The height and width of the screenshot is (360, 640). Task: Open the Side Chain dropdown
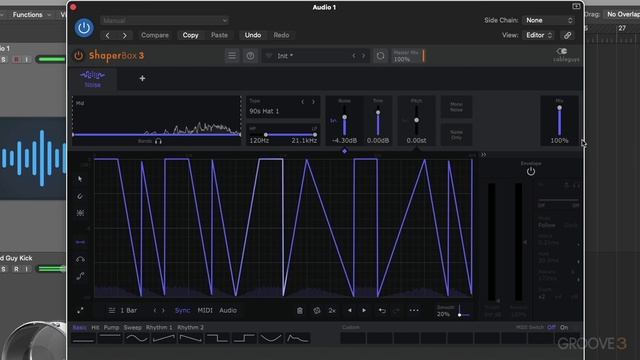pos(548,20)
